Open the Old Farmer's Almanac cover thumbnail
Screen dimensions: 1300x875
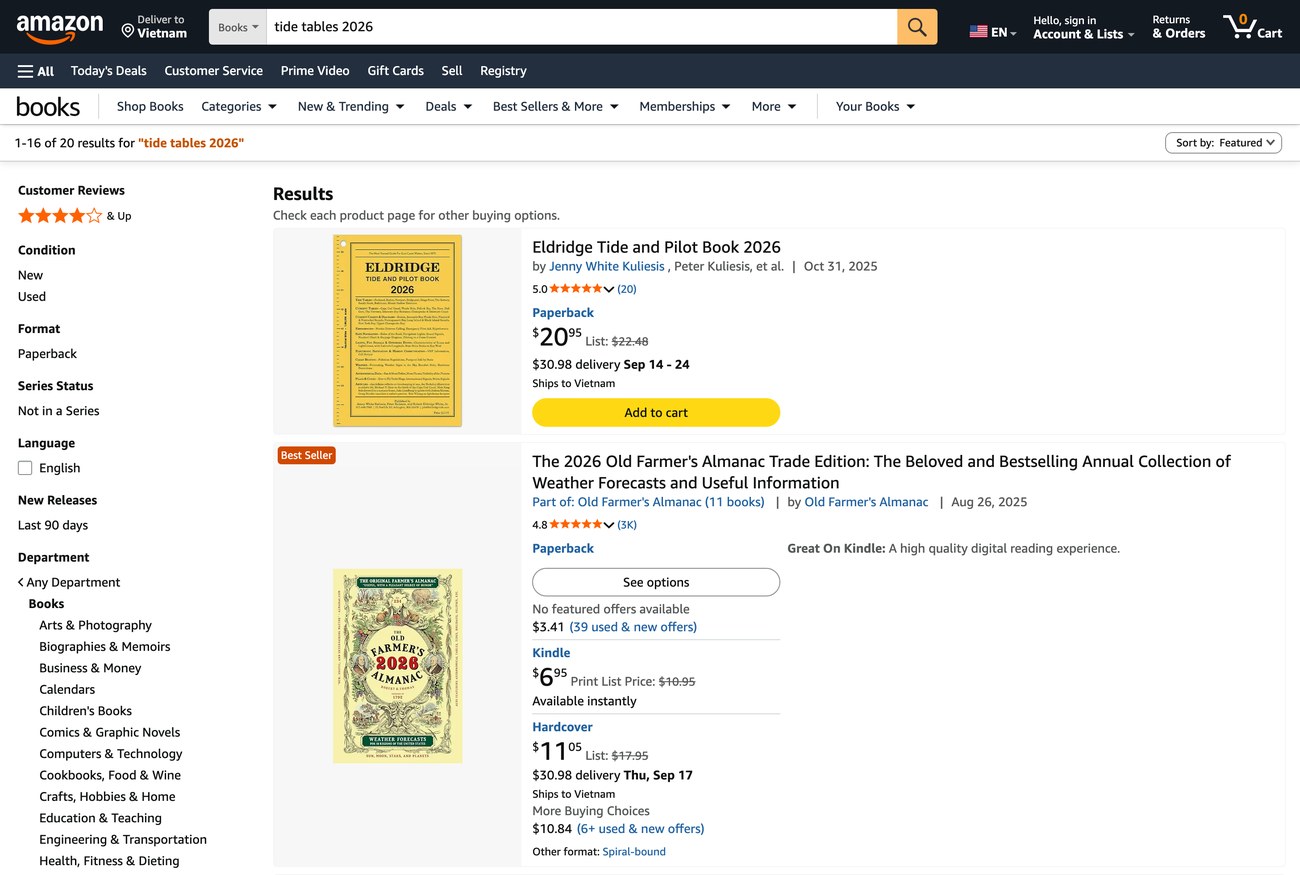coord(397,666)
